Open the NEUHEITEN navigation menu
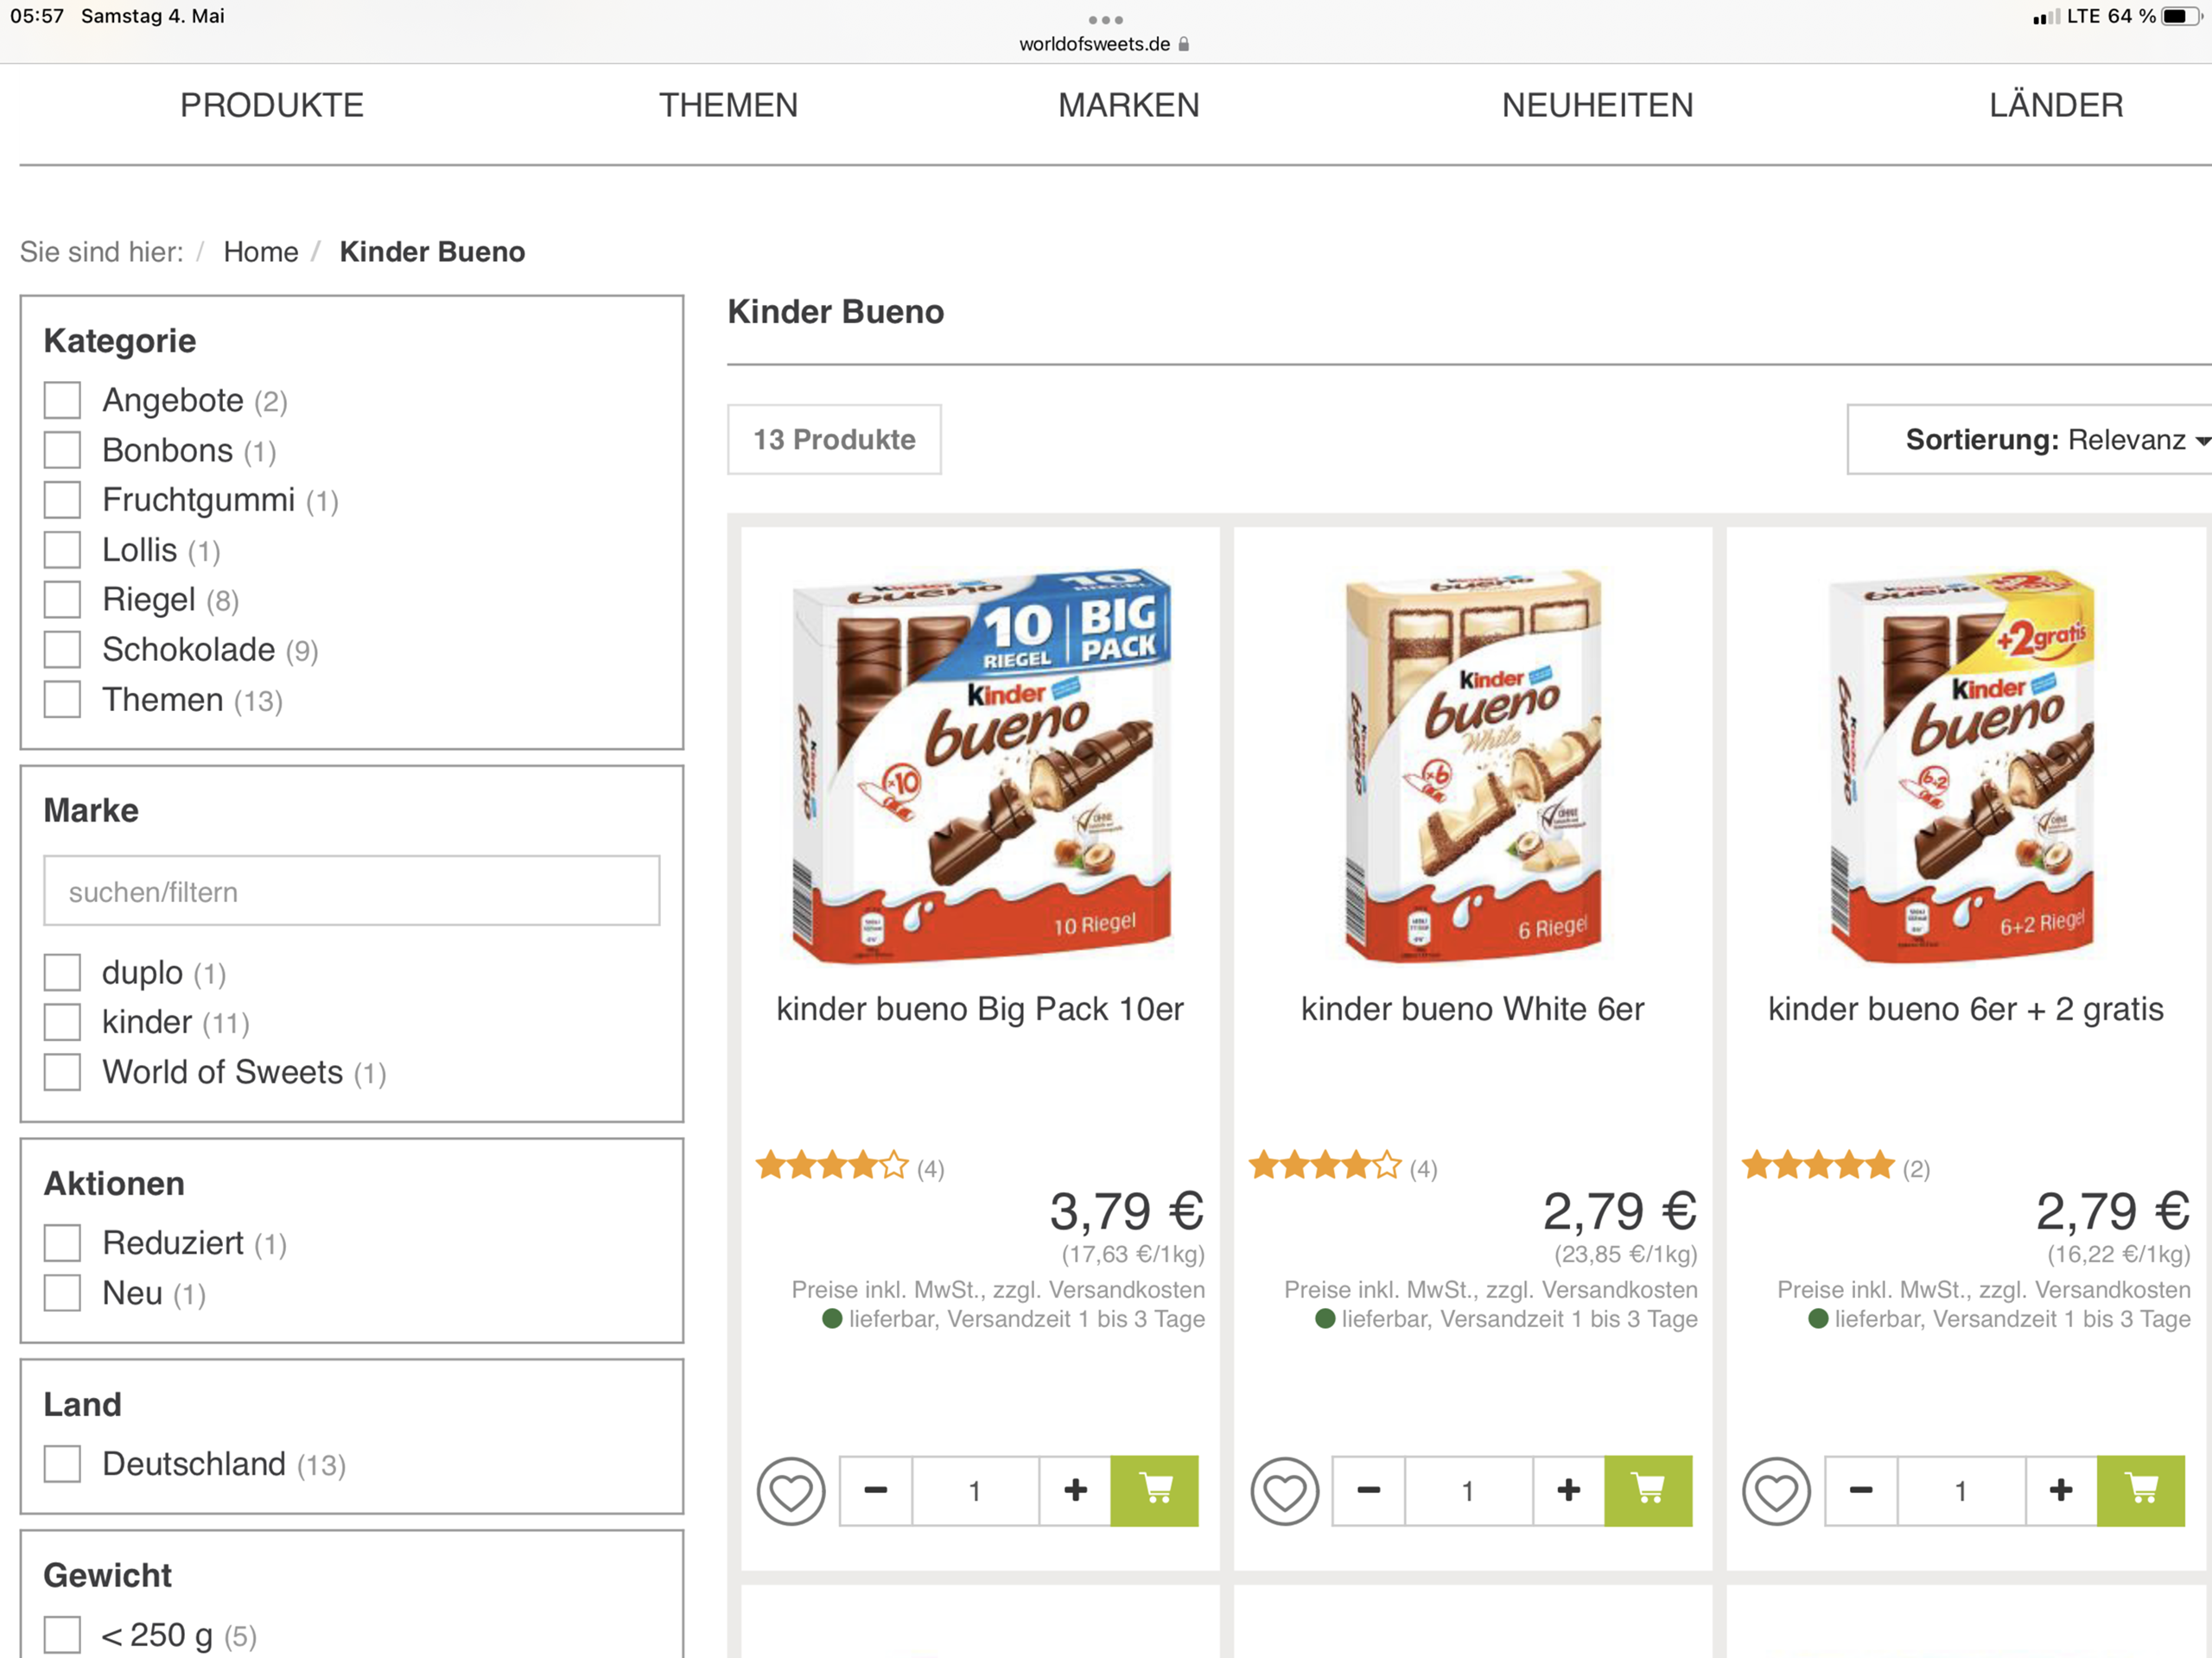 (1598, 105)
